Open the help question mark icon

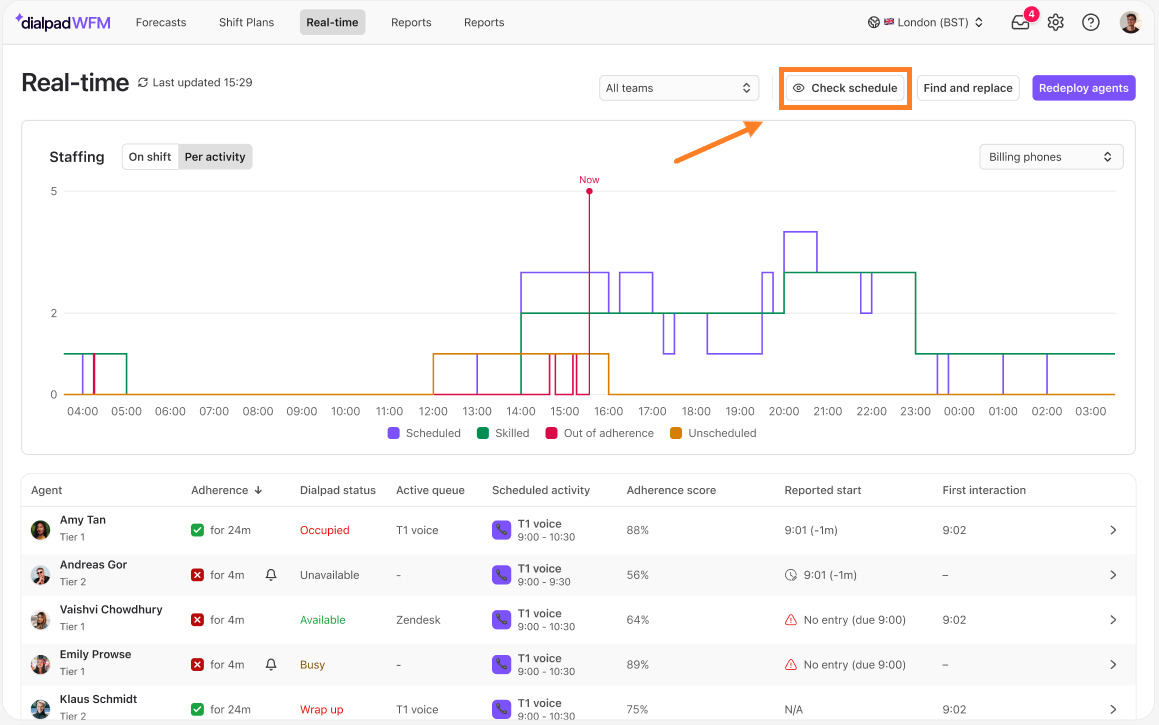click(1090, 22)
